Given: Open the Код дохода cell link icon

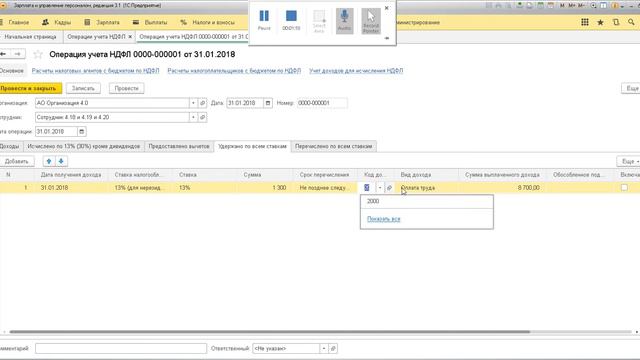Looking at the screenshot, I should [x=389, y=188].
